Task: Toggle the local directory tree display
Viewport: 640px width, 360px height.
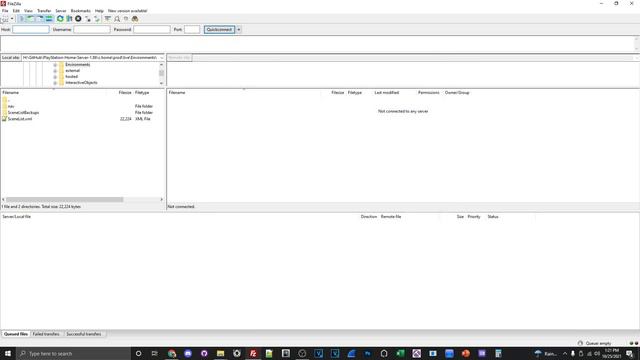Action: 31,19
